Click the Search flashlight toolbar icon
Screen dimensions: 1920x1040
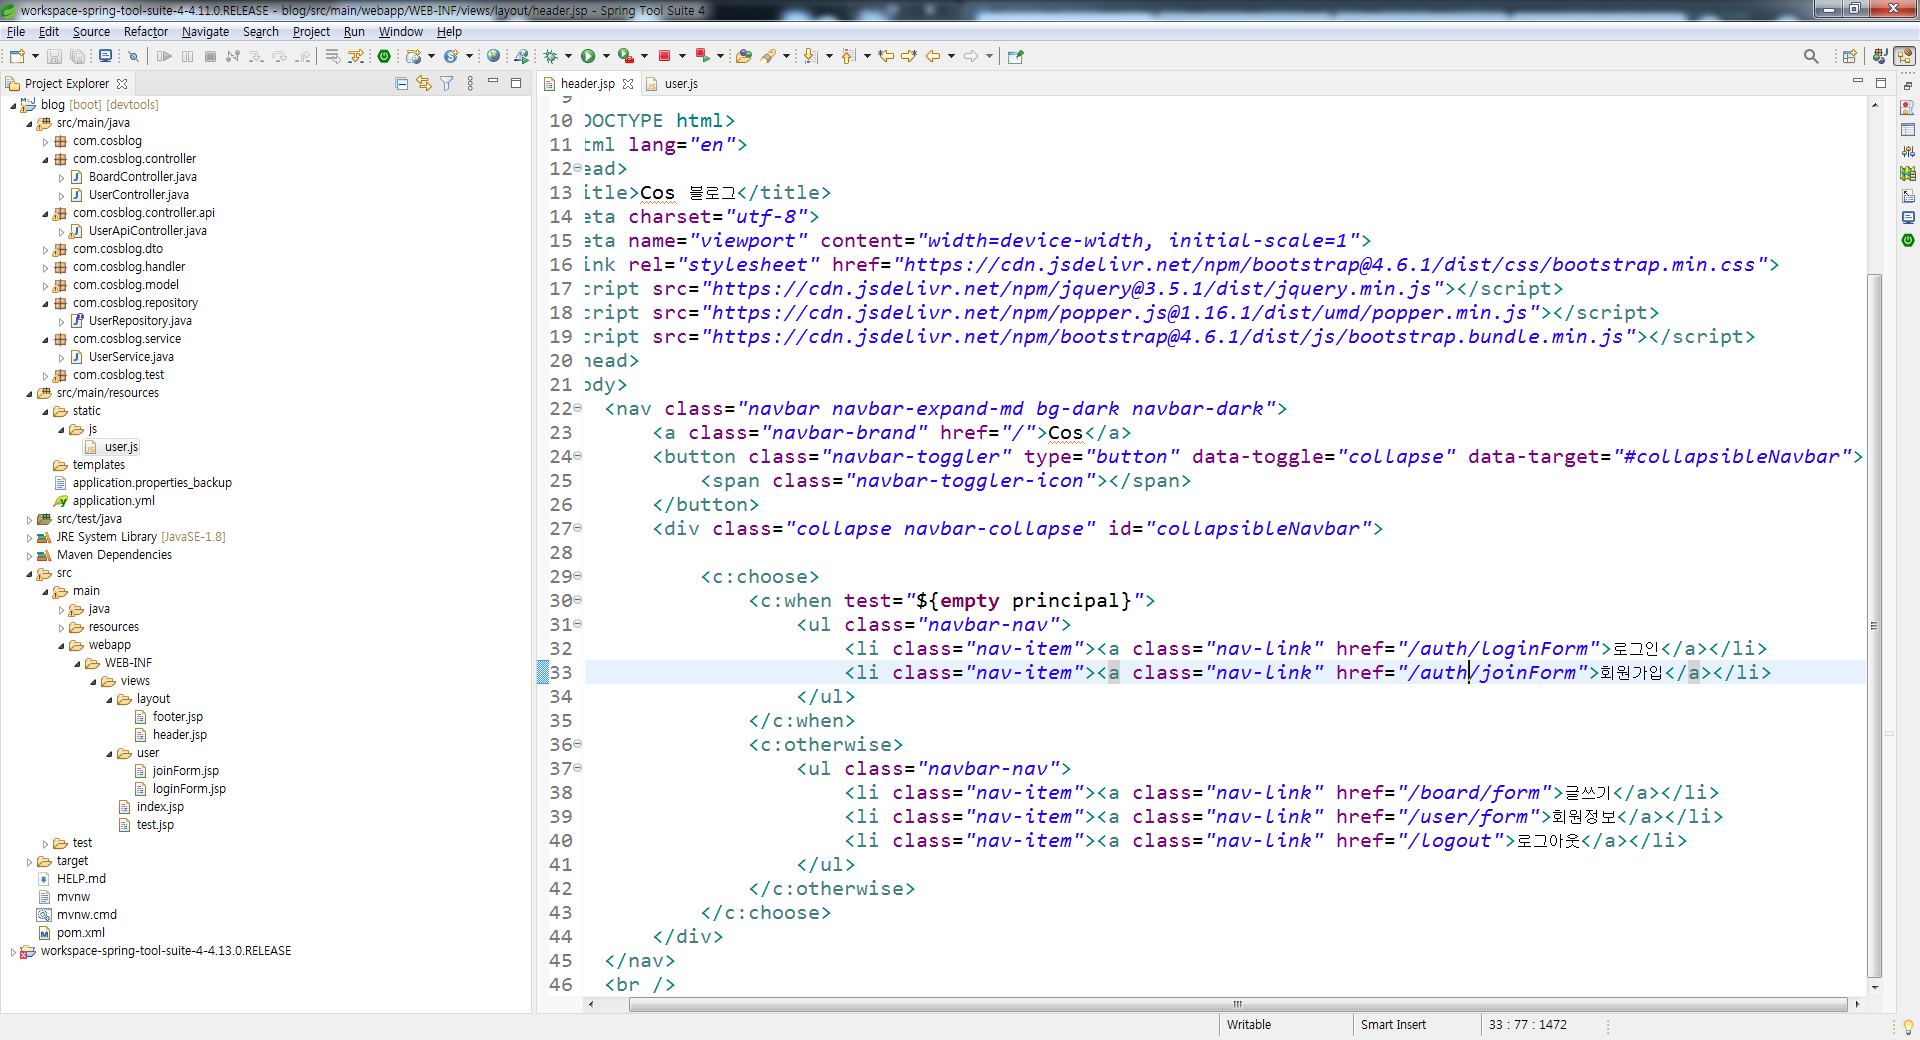[x=768, y=56]
